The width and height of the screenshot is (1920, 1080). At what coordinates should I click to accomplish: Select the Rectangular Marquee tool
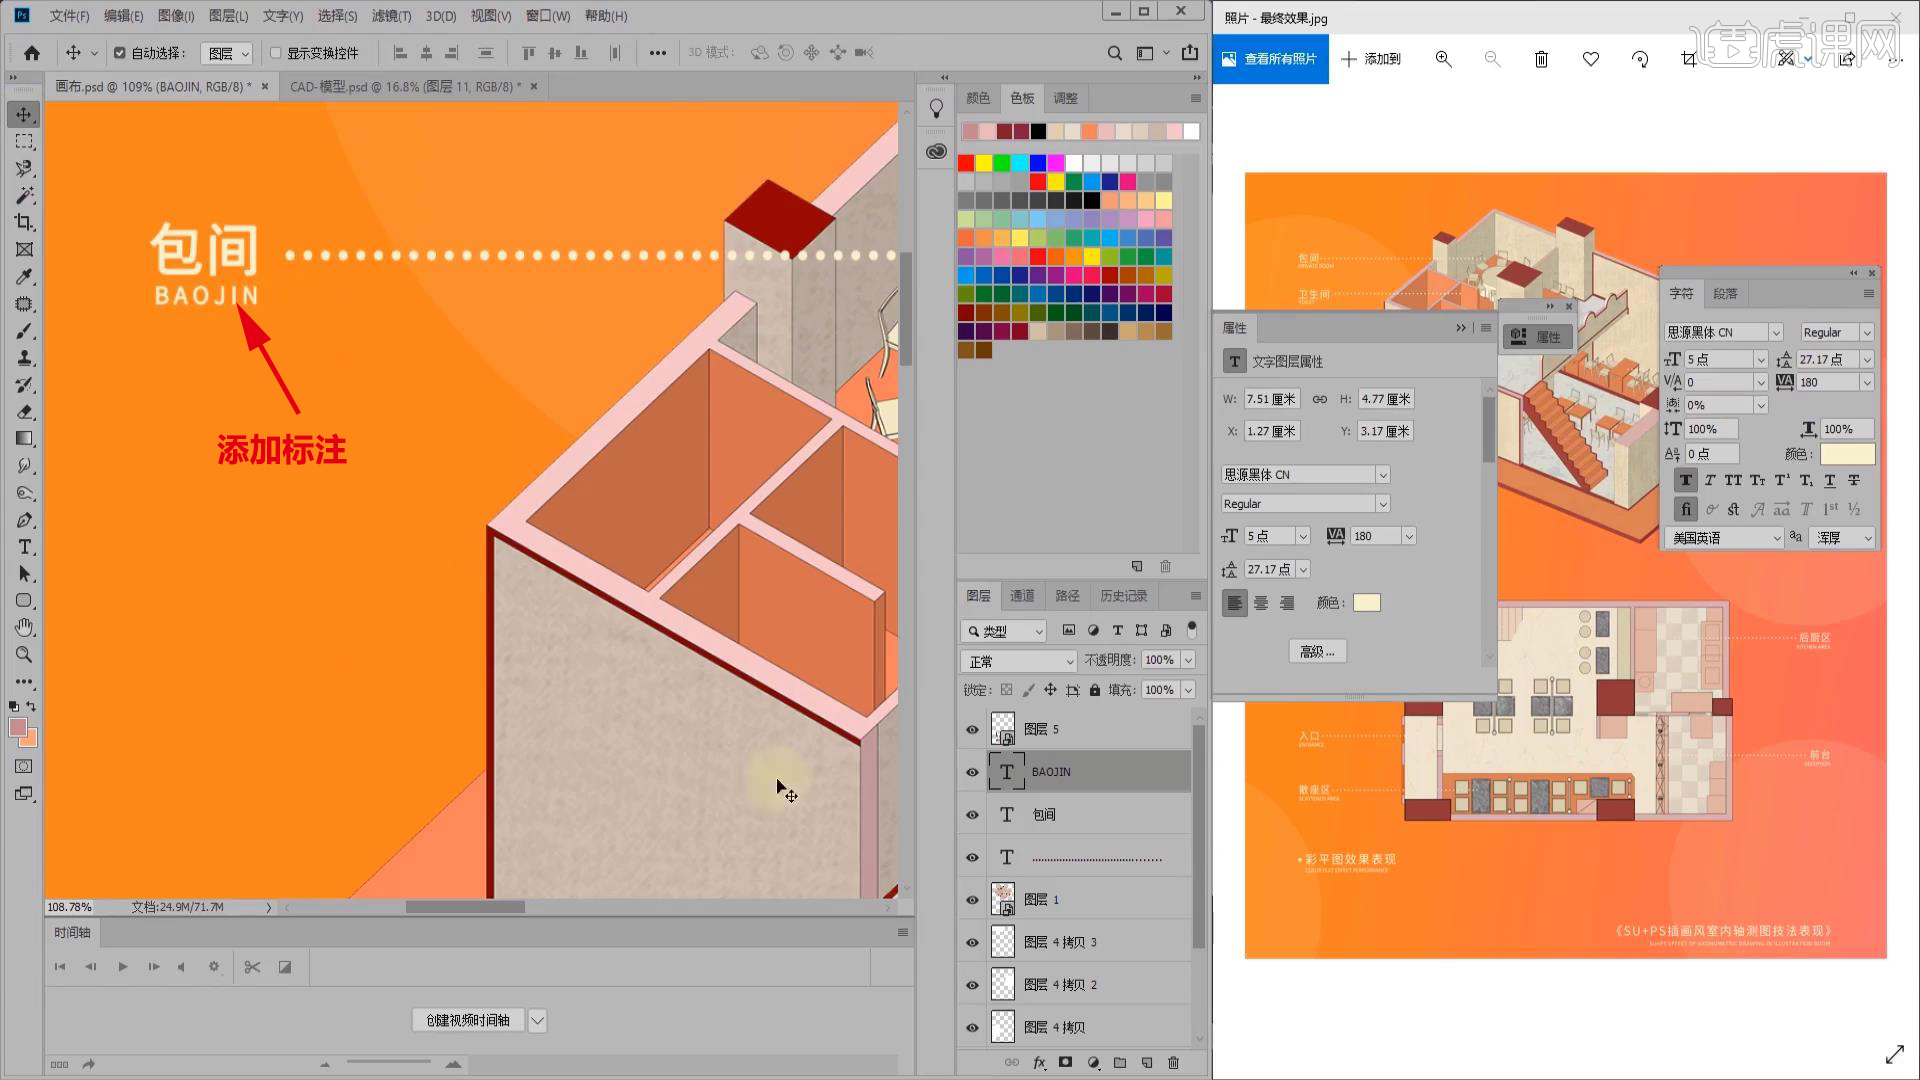click(x=24, y=142)
